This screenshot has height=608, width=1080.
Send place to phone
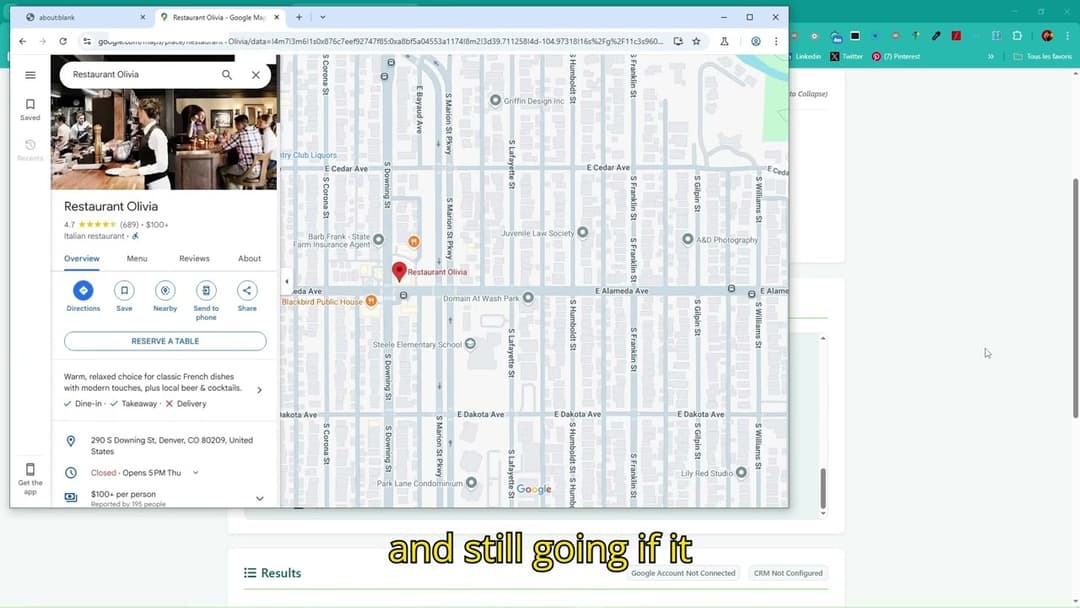(x=206, y=301)
